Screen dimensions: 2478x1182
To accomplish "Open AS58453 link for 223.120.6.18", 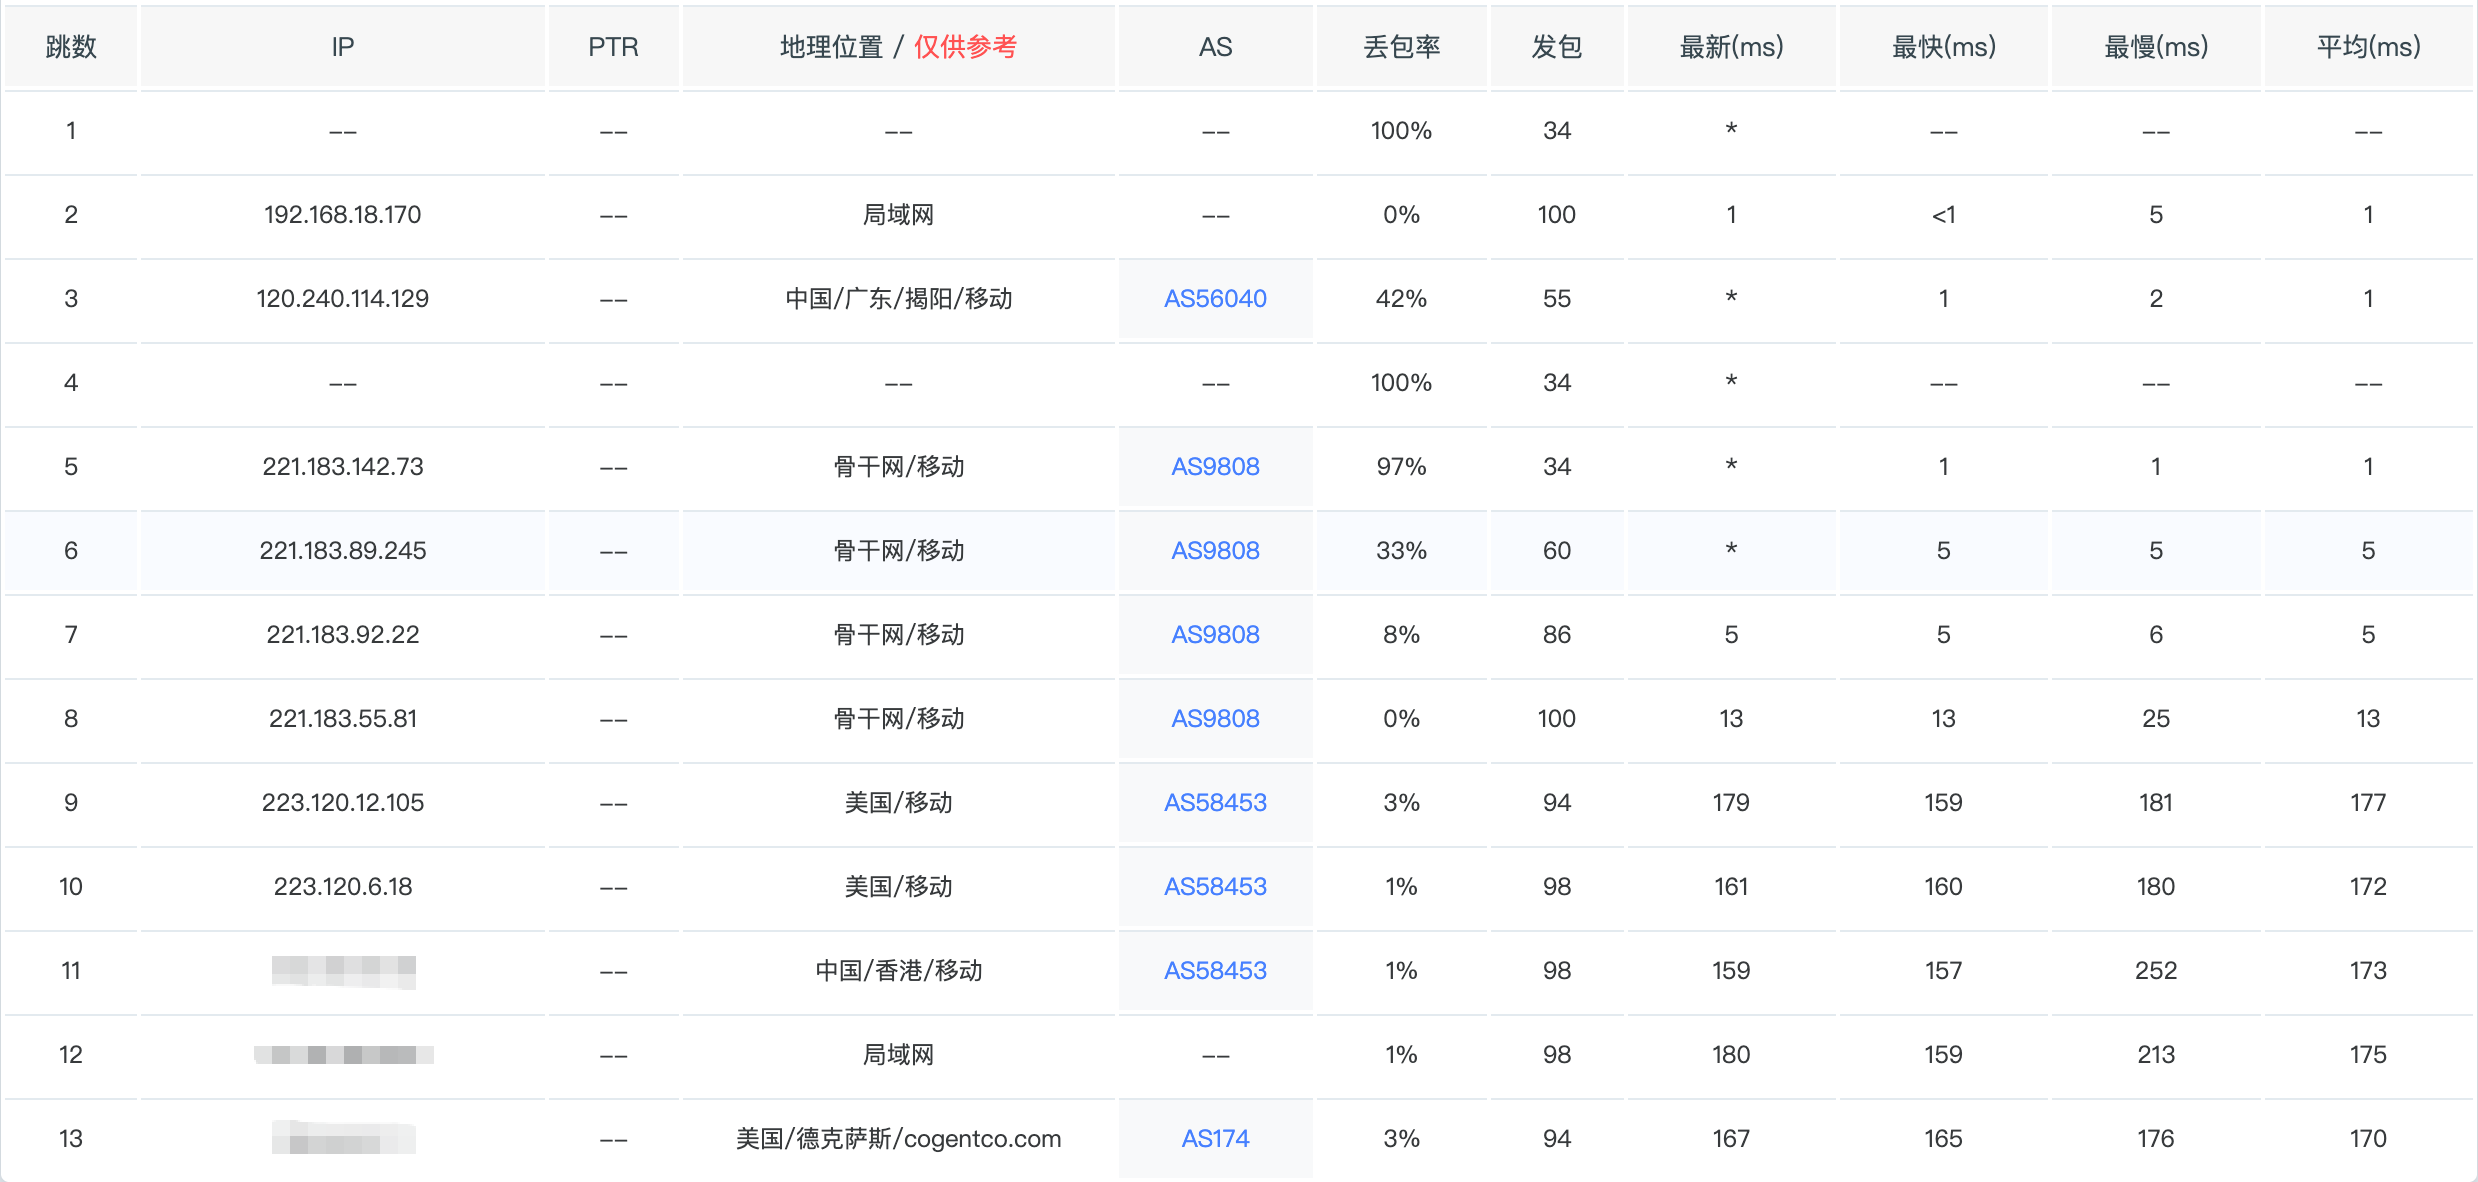I will 1215,887.
